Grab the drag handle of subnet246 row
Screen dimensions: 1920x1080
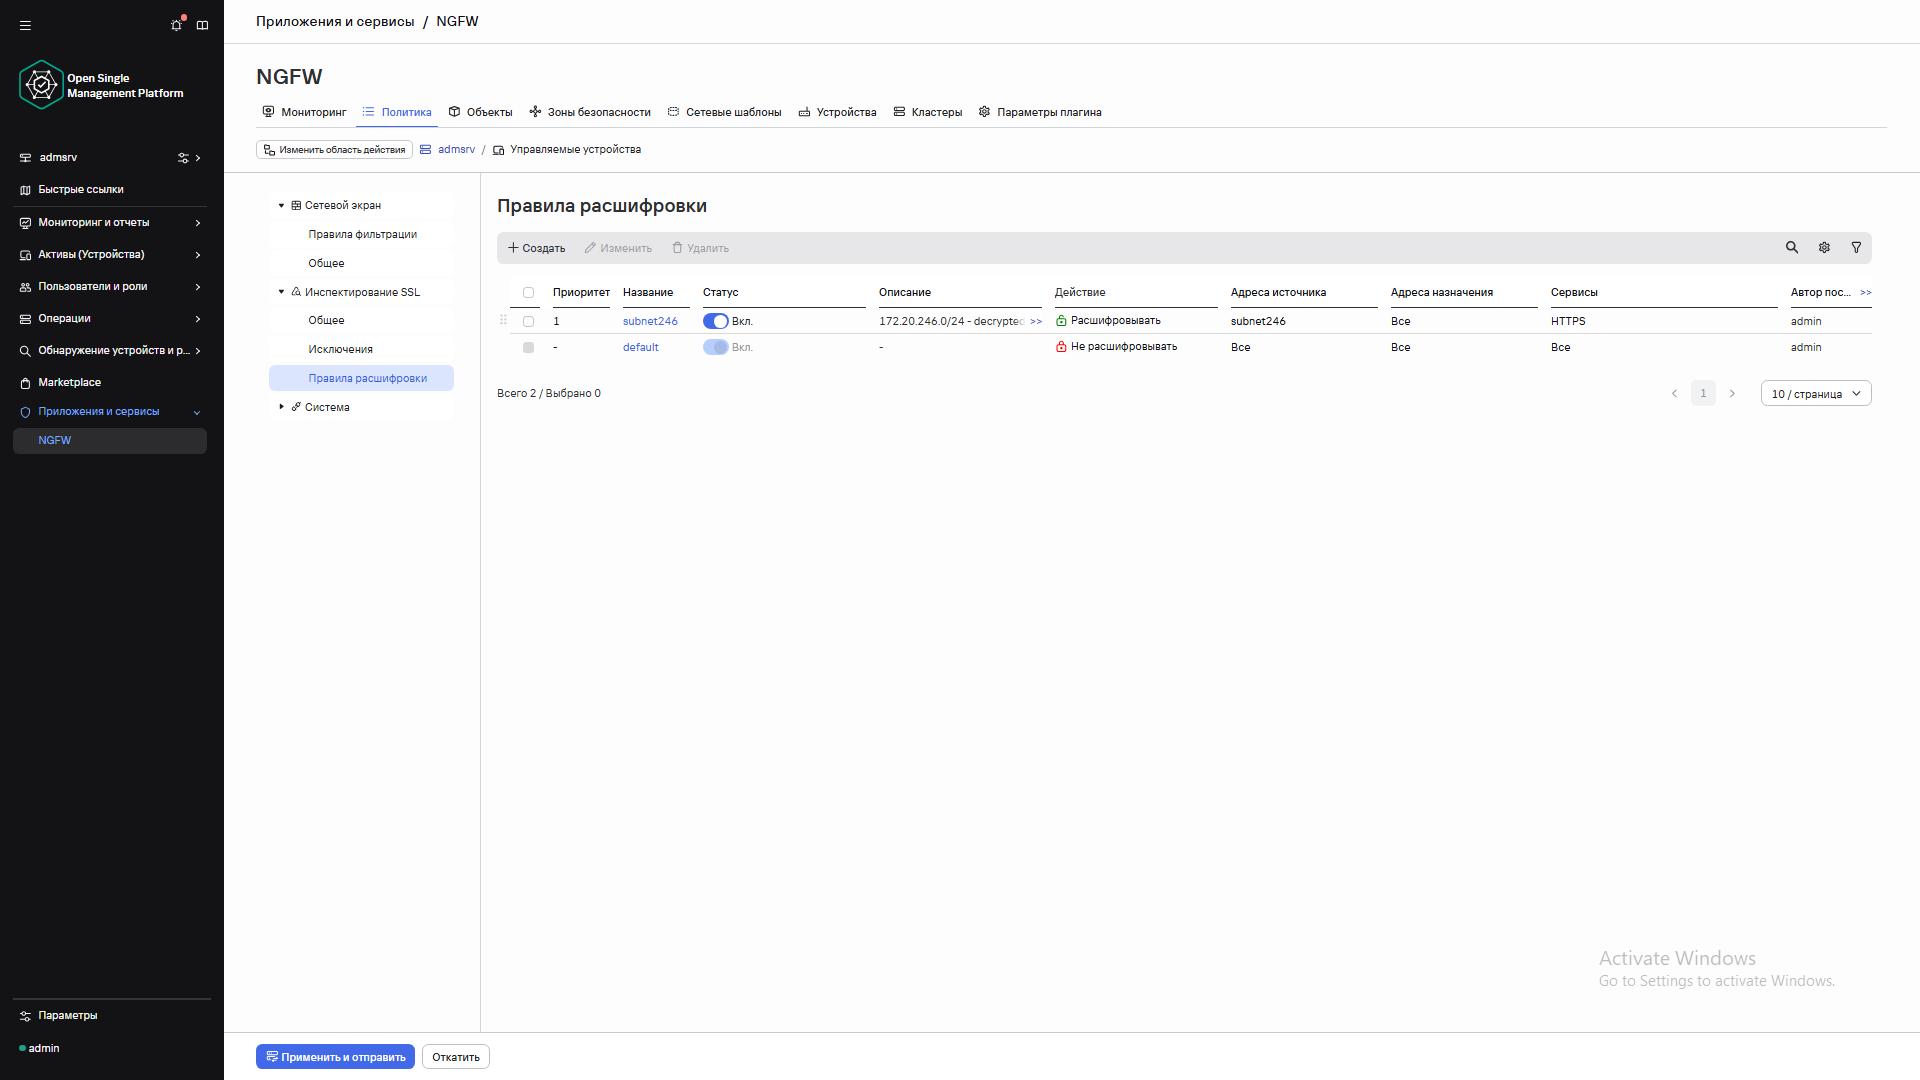[x=503, y=320]
